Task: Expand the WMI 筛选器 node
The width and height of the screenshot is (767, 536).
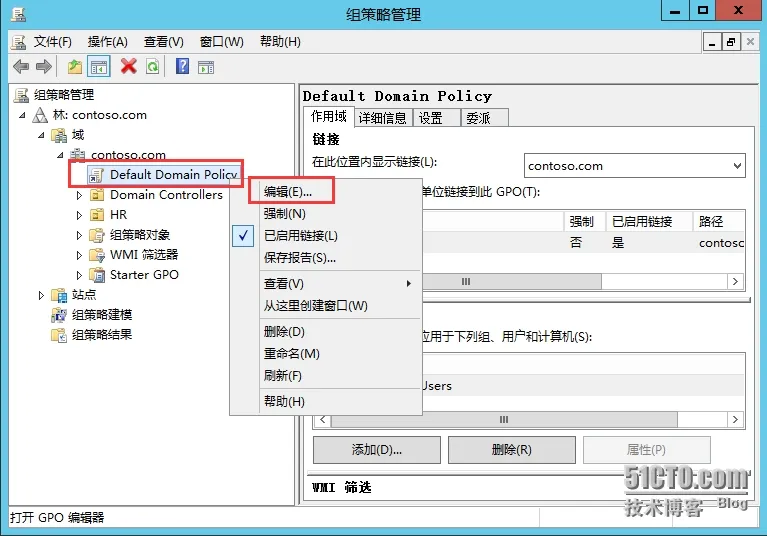Action: pyautogui.click(x=79, y=255)
